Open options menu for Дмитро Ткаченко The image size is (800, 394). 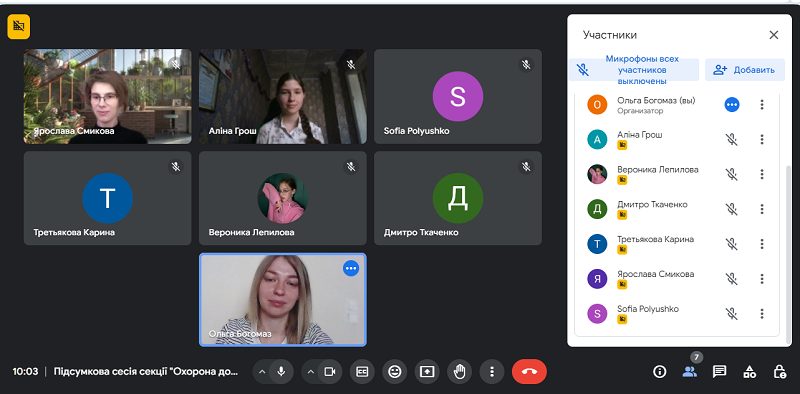(762, 209)
